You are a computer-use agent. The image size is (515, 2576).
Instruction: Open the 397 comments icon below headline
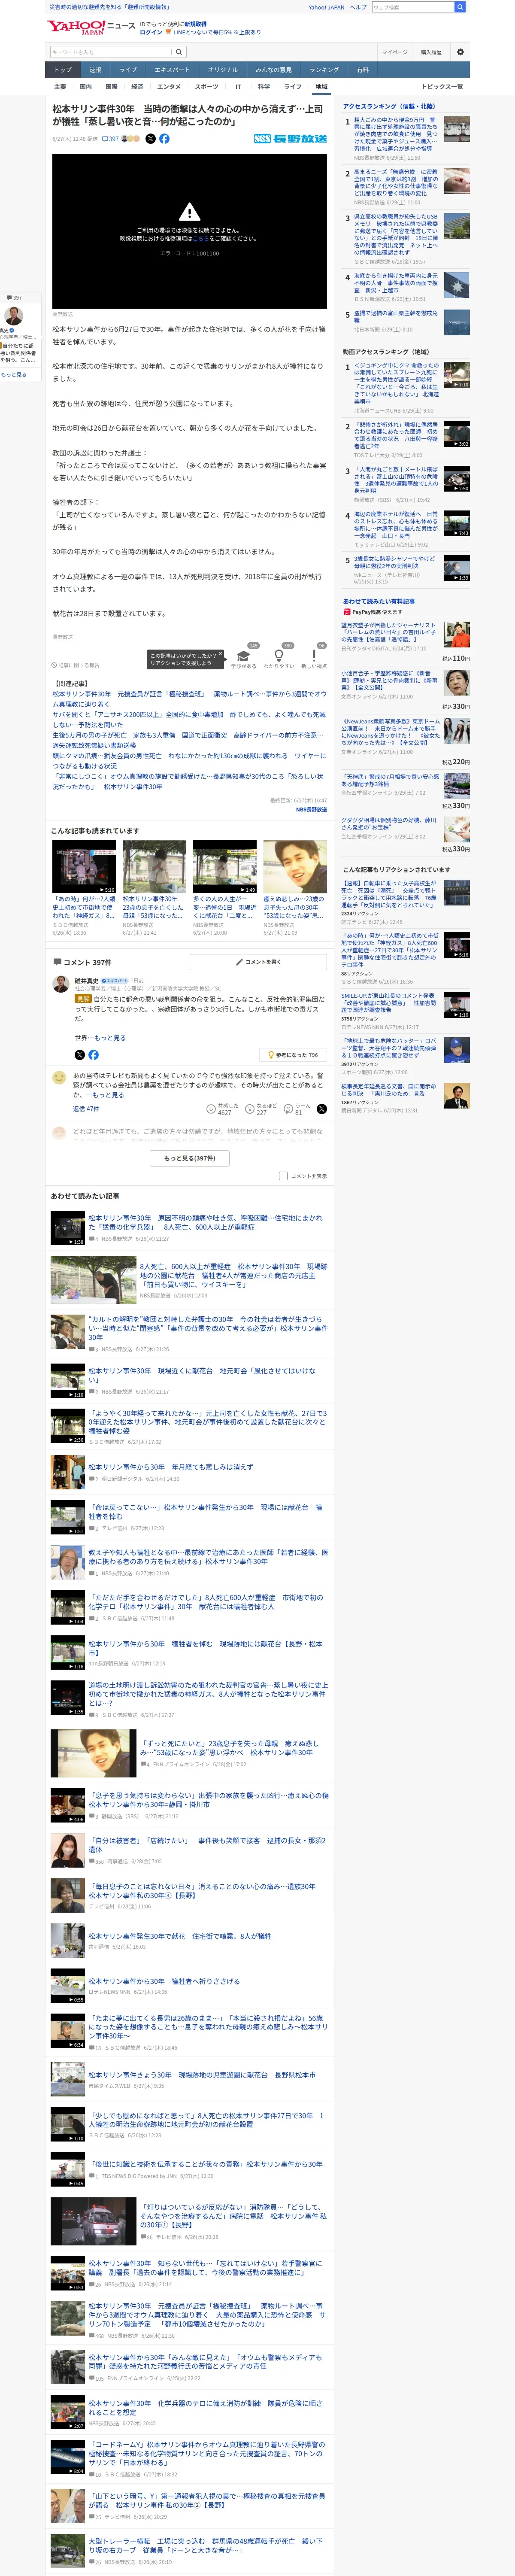pyautogui.click(x=110, y=139)
